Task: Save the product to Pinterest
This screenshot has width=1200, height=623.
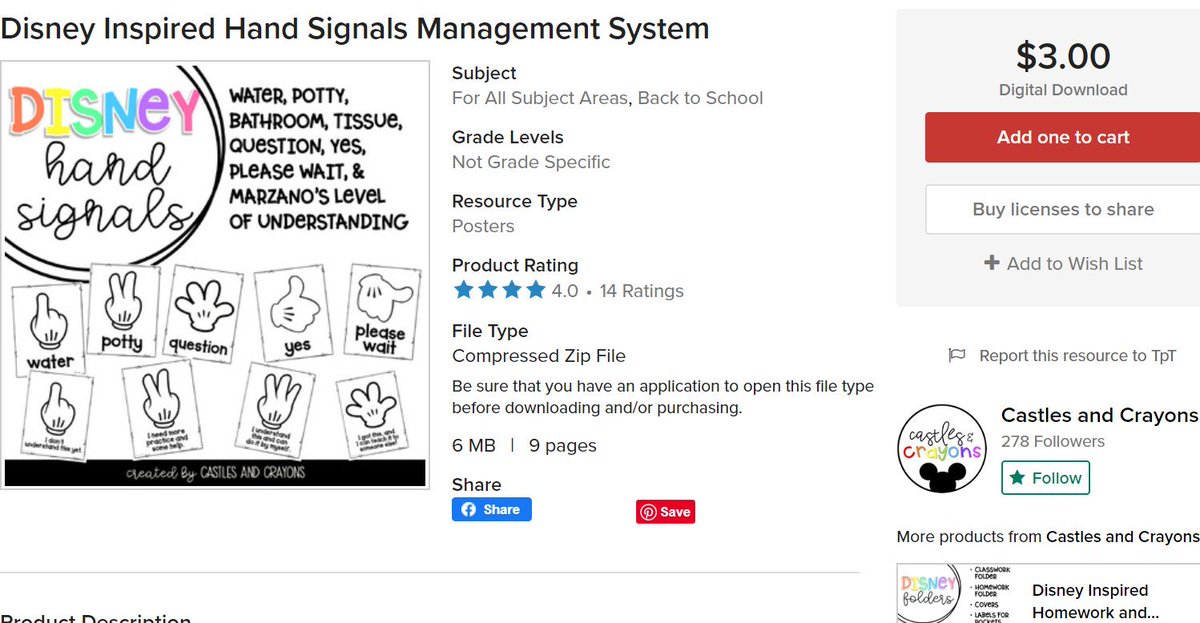Action: [665, 511]
